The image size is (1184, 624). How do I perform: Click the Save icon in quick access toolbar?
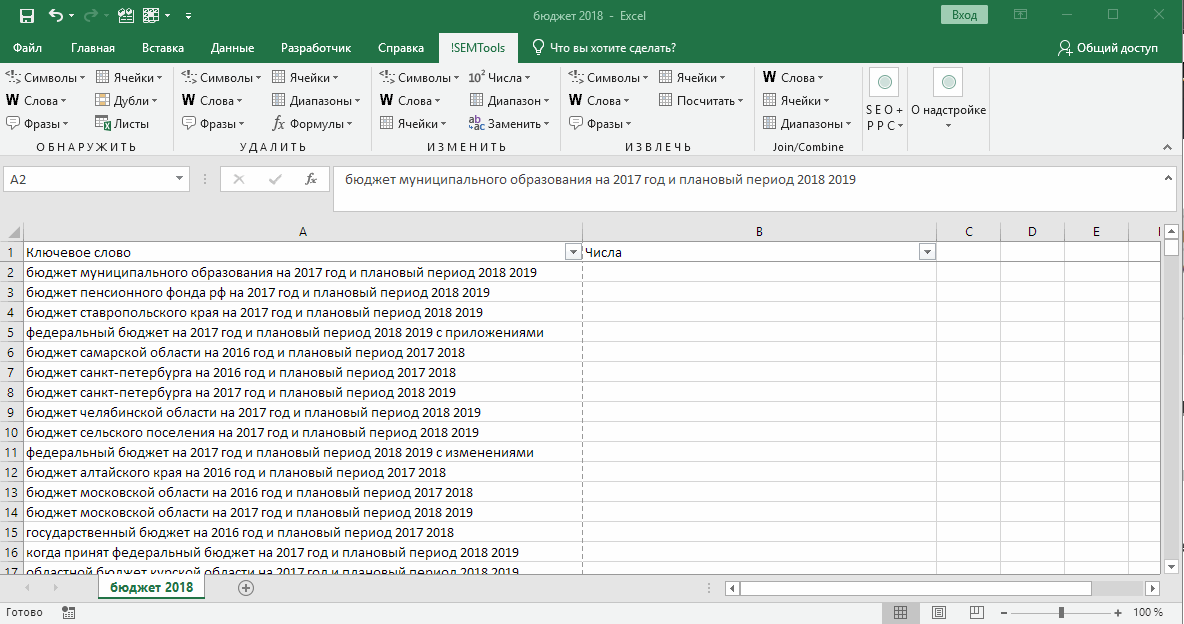click(27, 16)
